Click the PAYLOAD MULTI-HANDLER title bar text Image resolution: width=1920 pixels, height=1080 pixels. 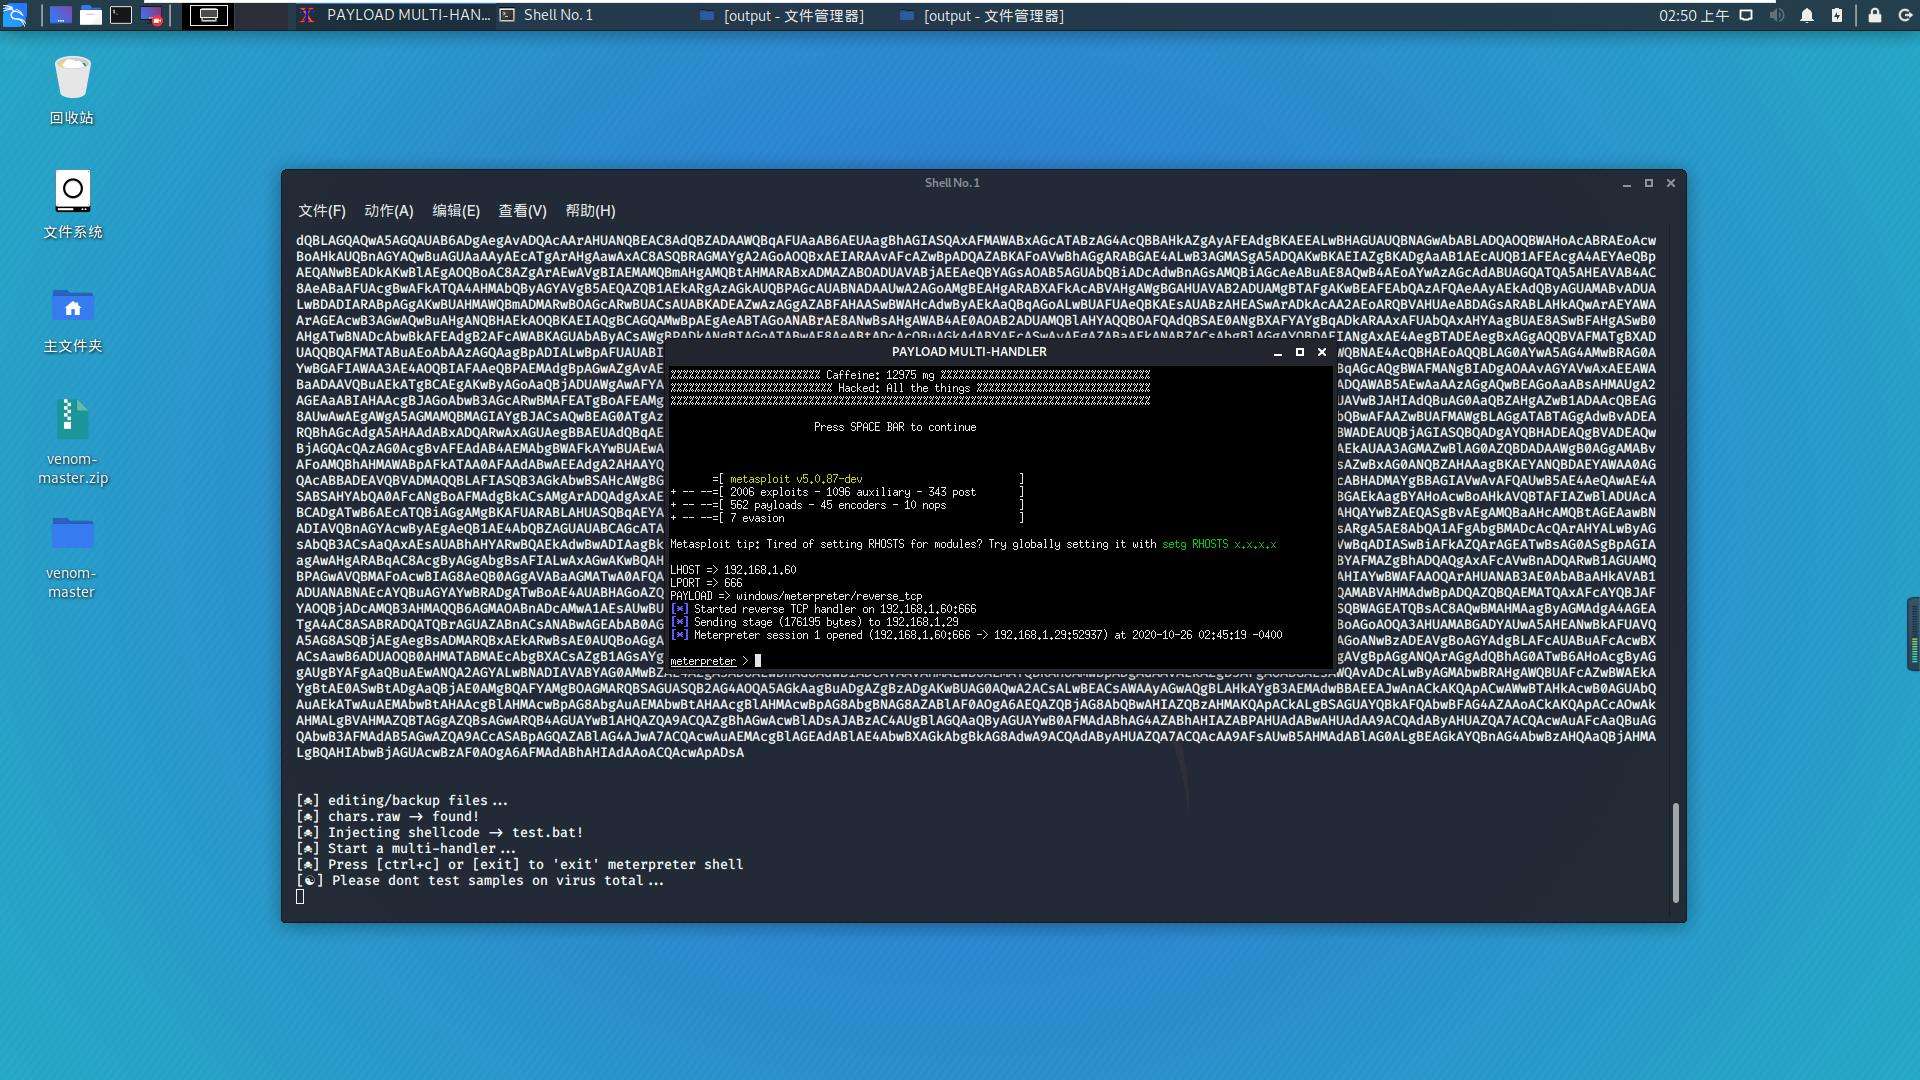(969, 352)
